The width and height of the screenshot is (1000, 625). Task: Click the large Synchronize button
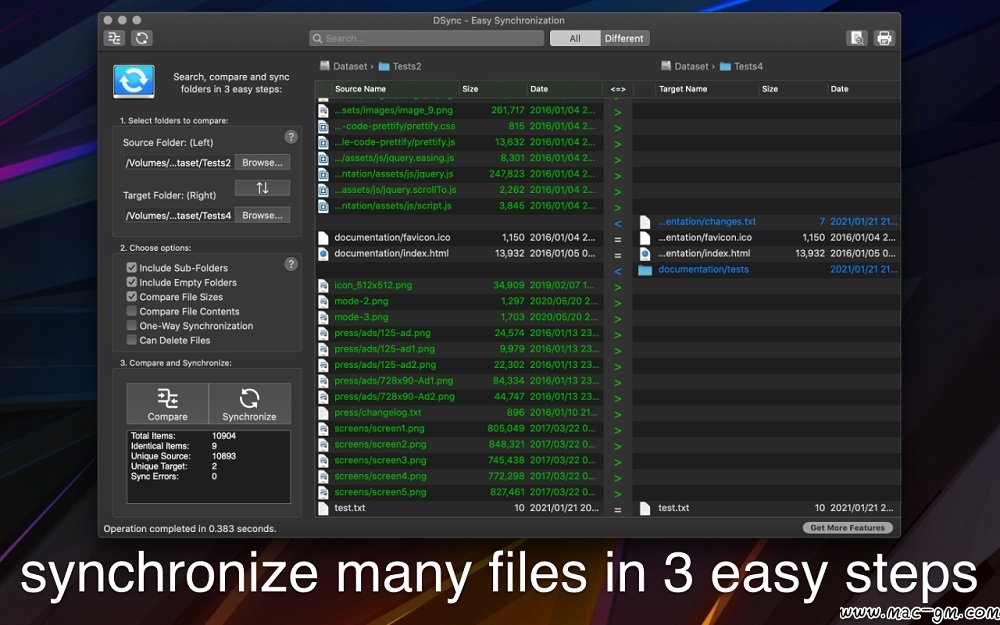[249, 404]
